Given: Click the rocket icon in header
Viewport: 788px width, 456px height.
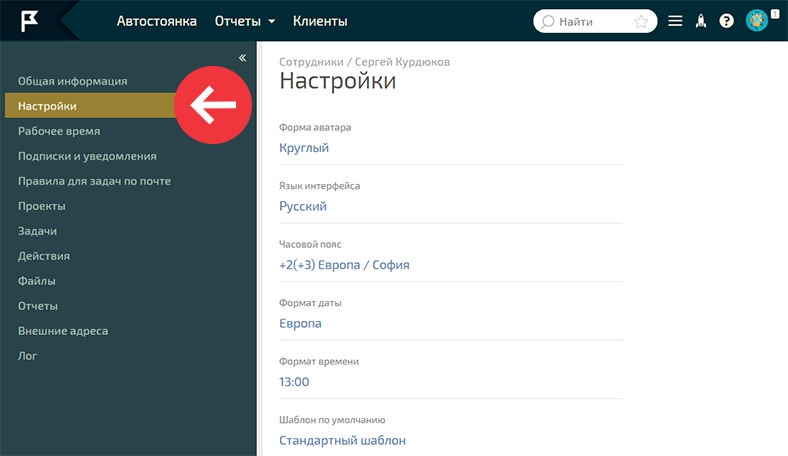Looking at the screenshot, I should pyautogui.click(x=701, y=21).
